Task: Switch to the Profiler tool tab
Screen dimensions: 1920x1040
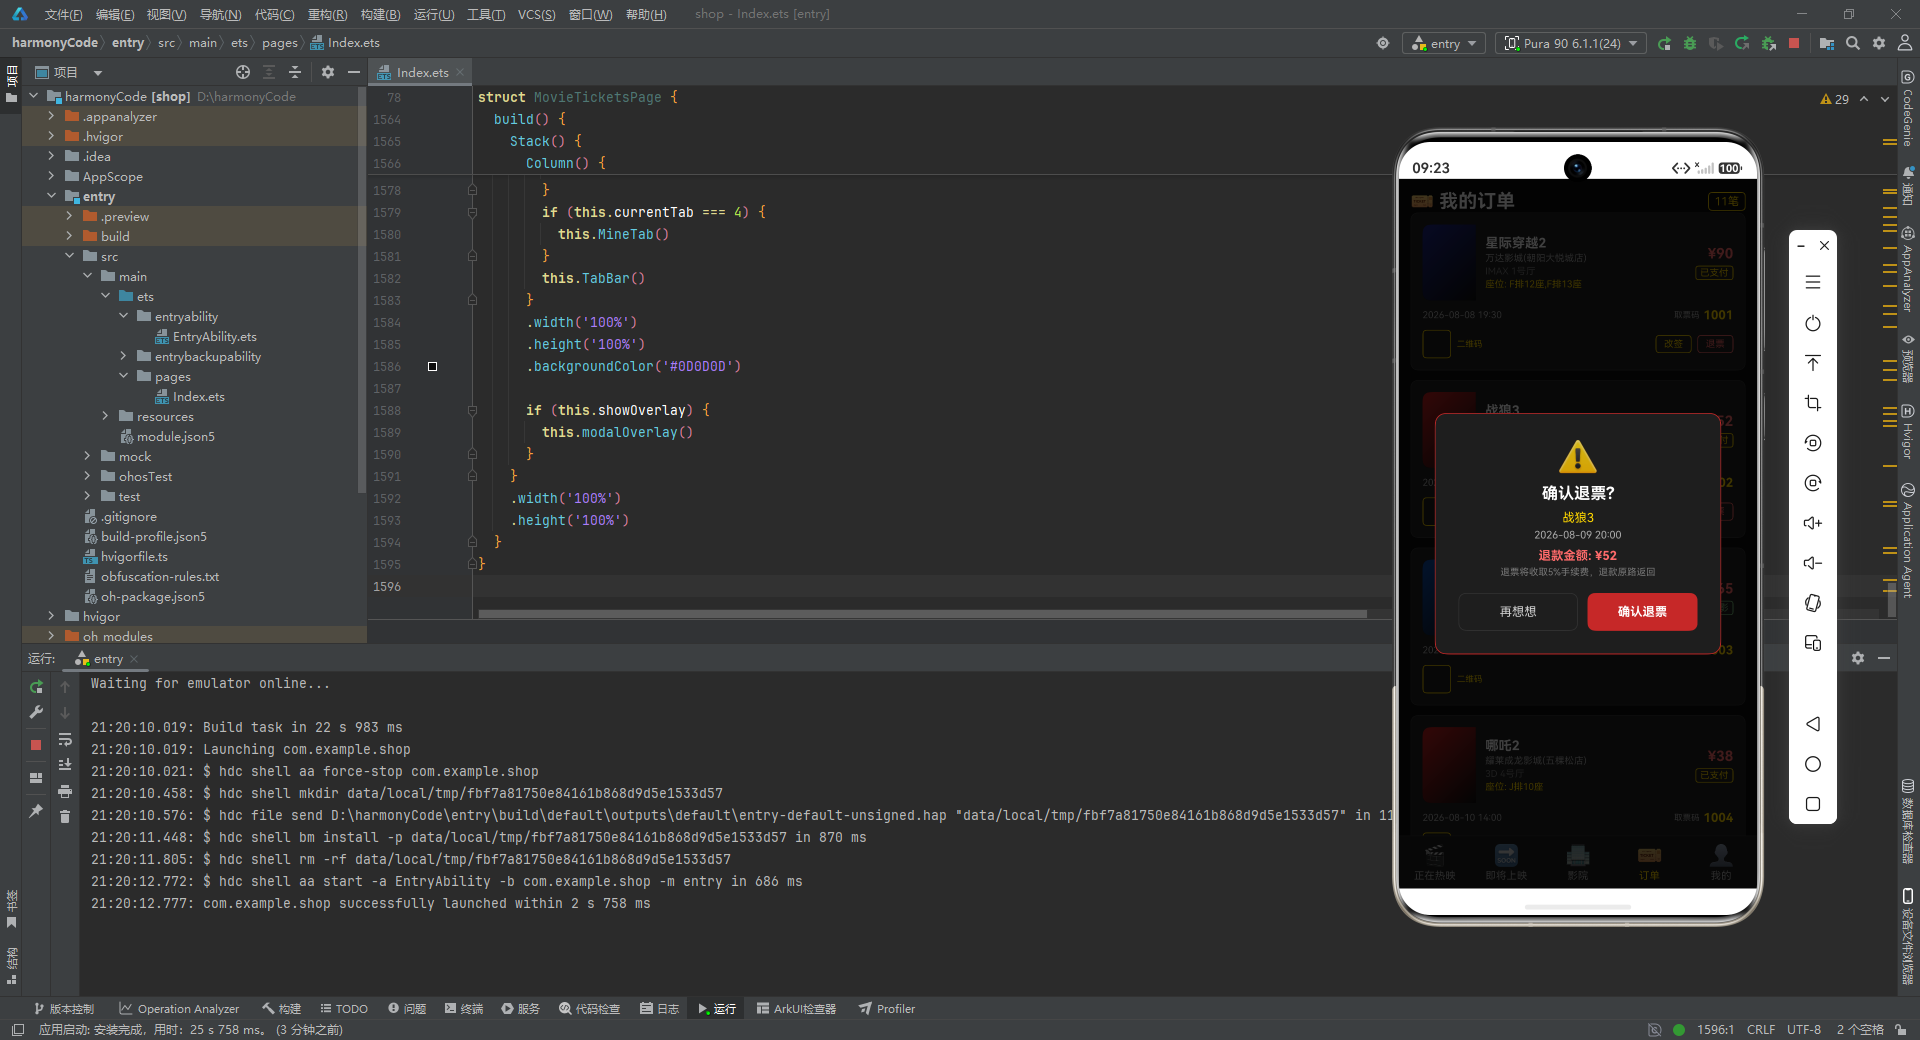Action: click(887, 1009)
